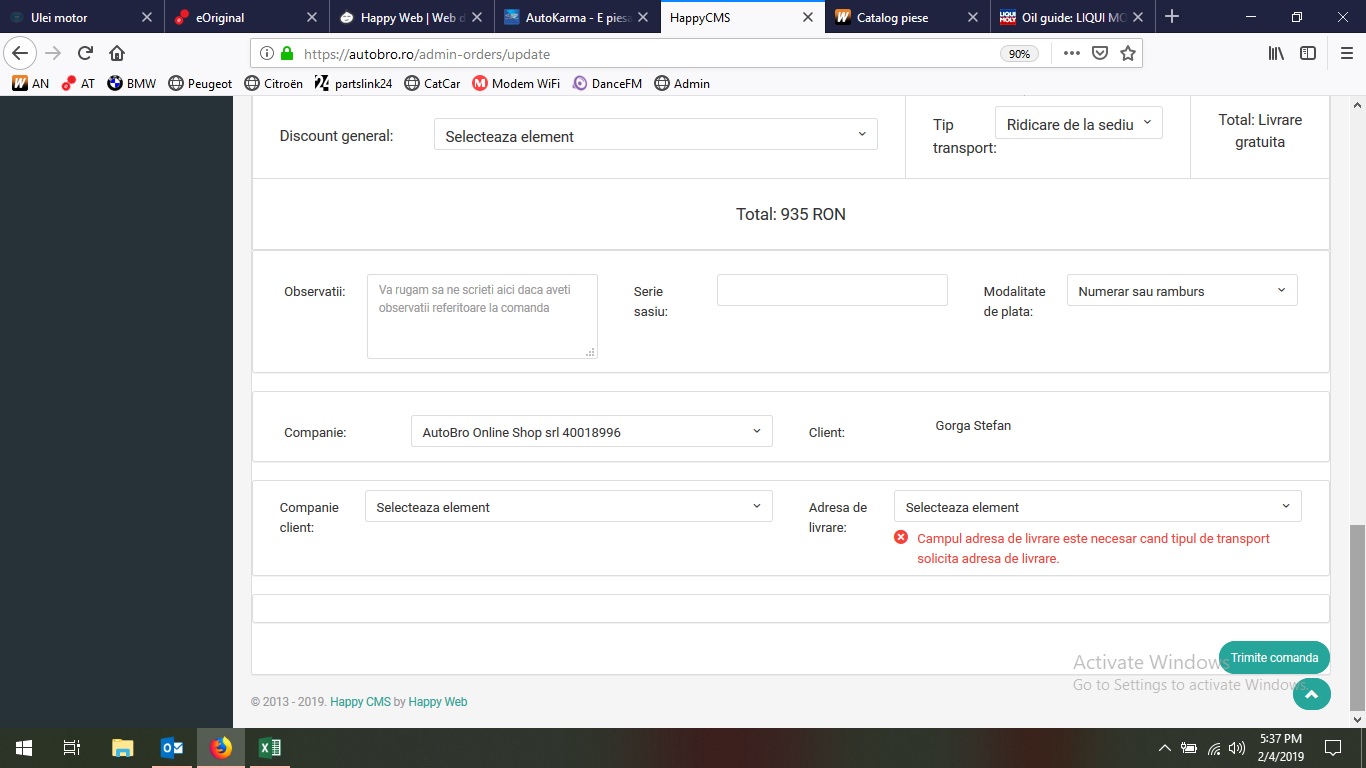This screenshot has height=768, width=1366.
Task: Switch to the Oil guide LIQUI MOLY tab
Action: tap(1074, 17)
